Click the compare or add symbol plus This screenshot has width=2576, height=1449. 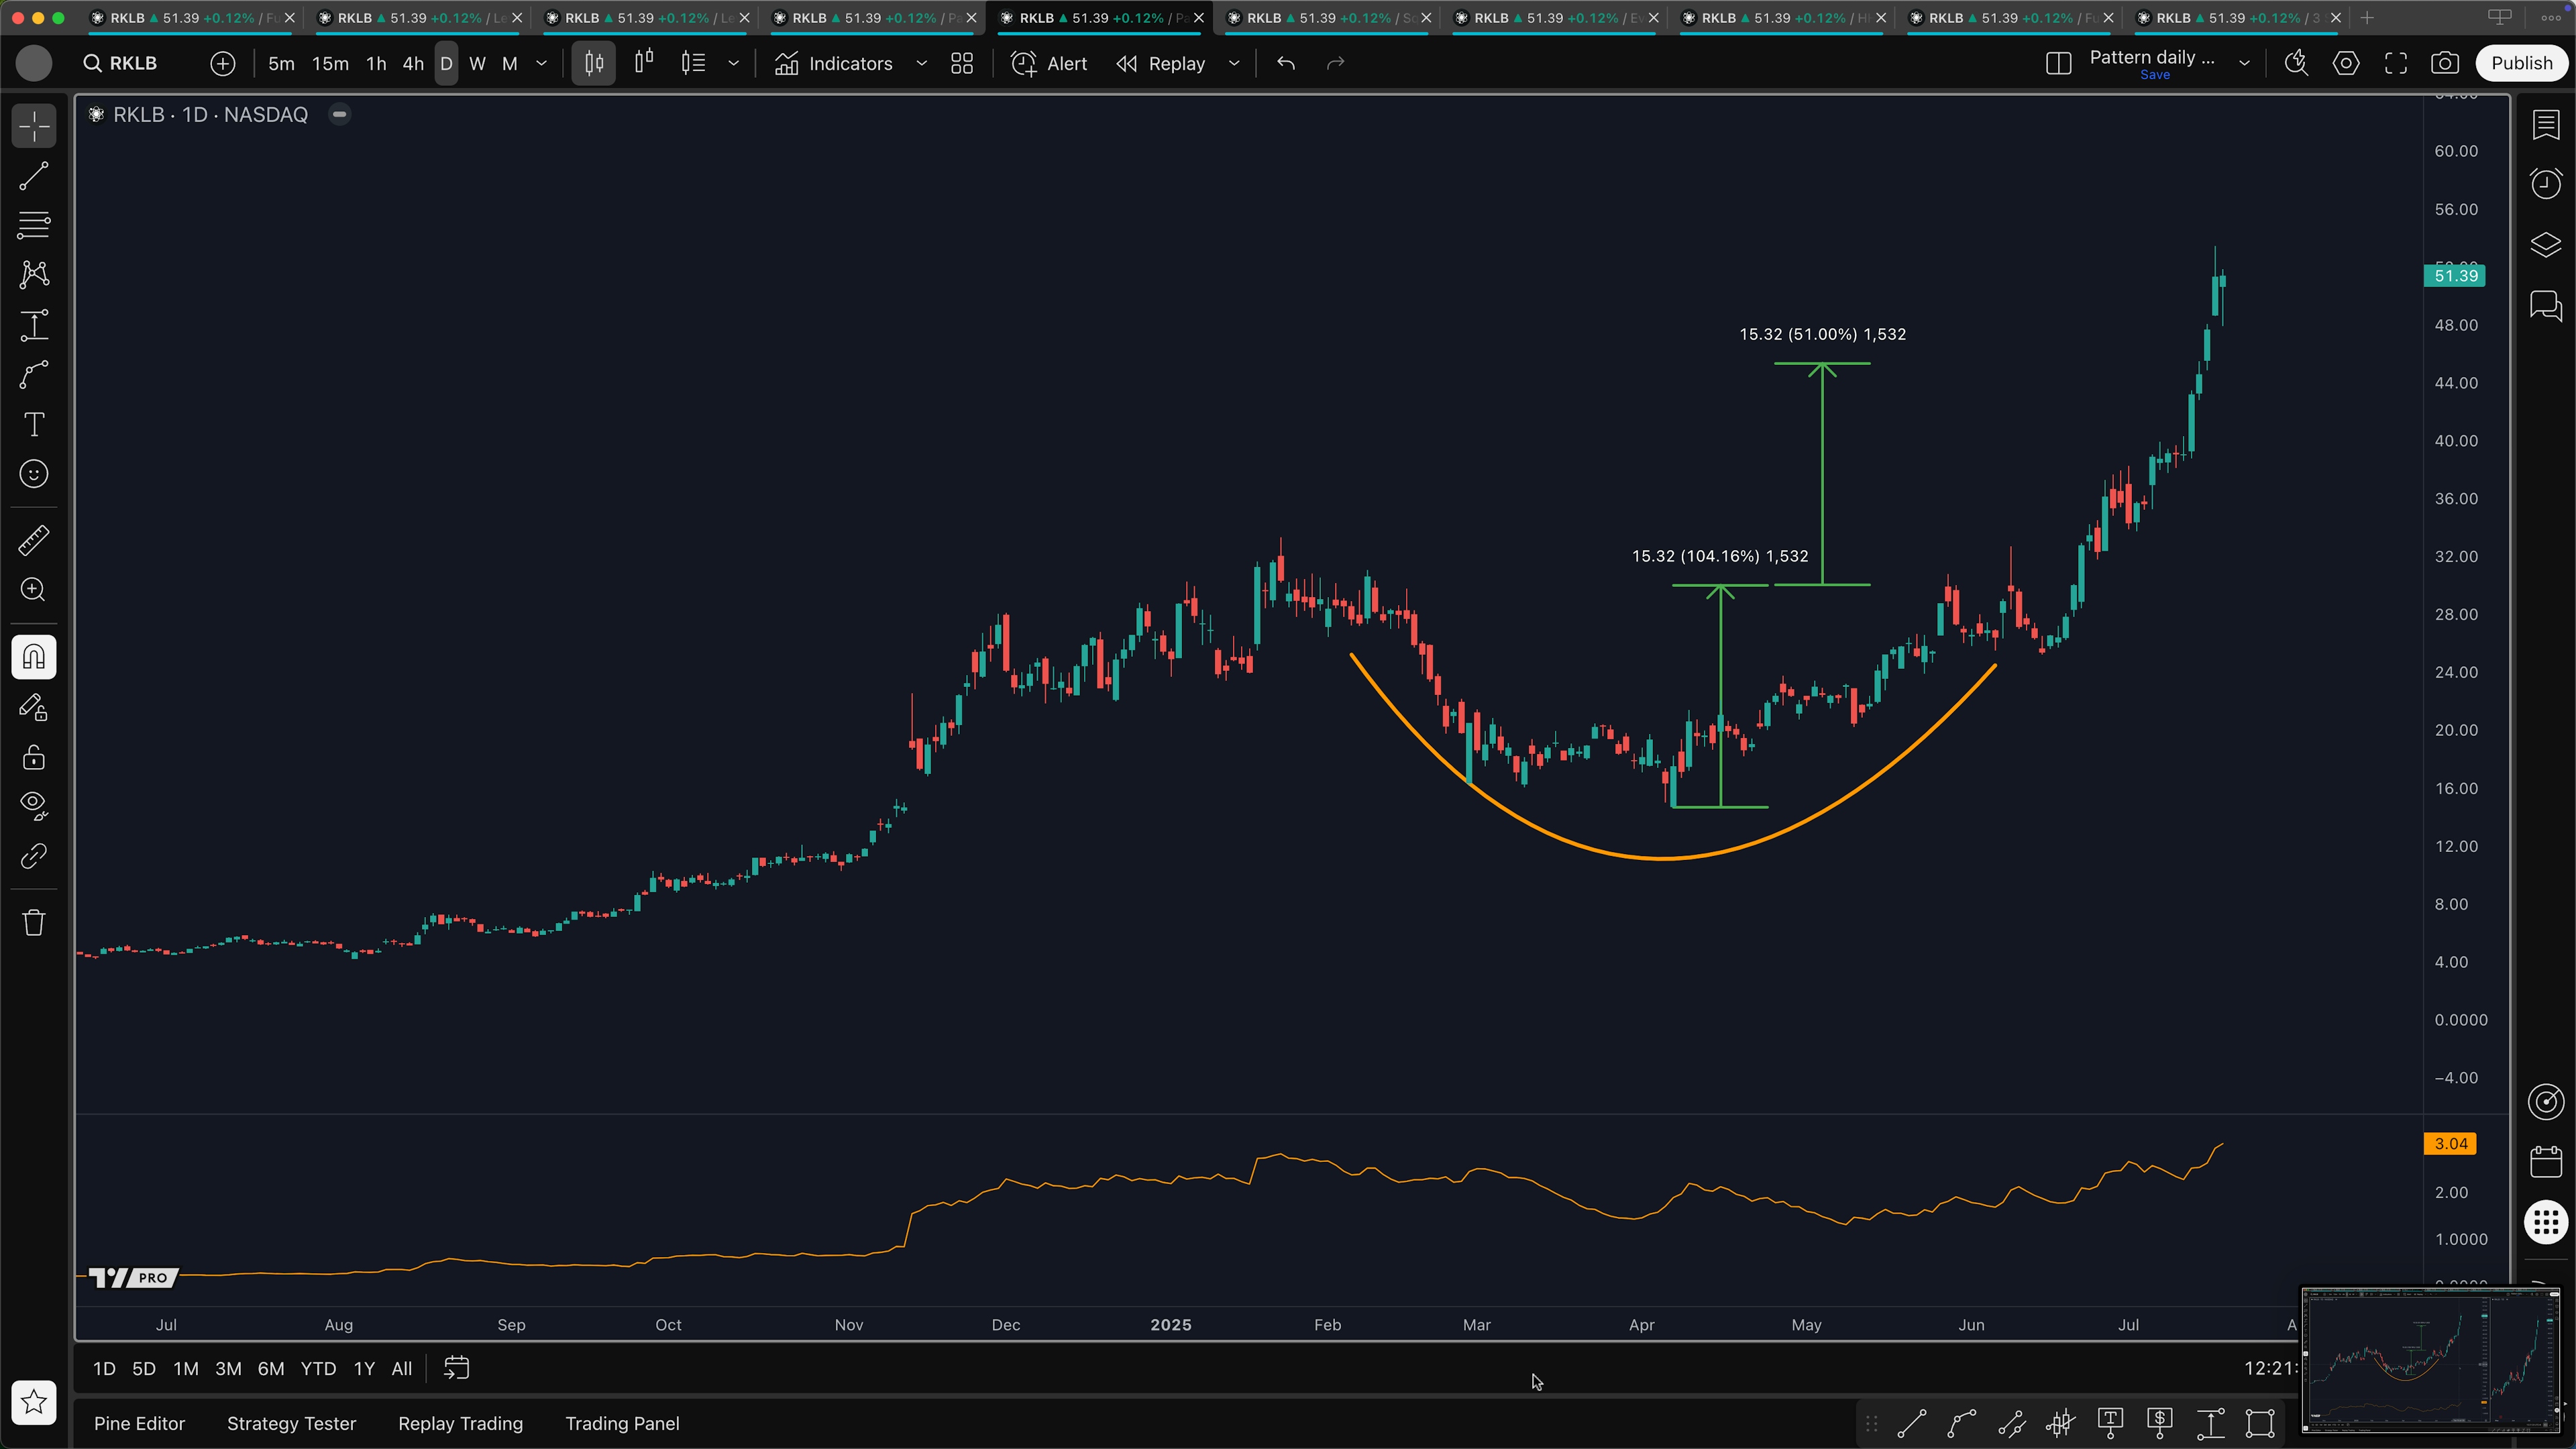222,64
